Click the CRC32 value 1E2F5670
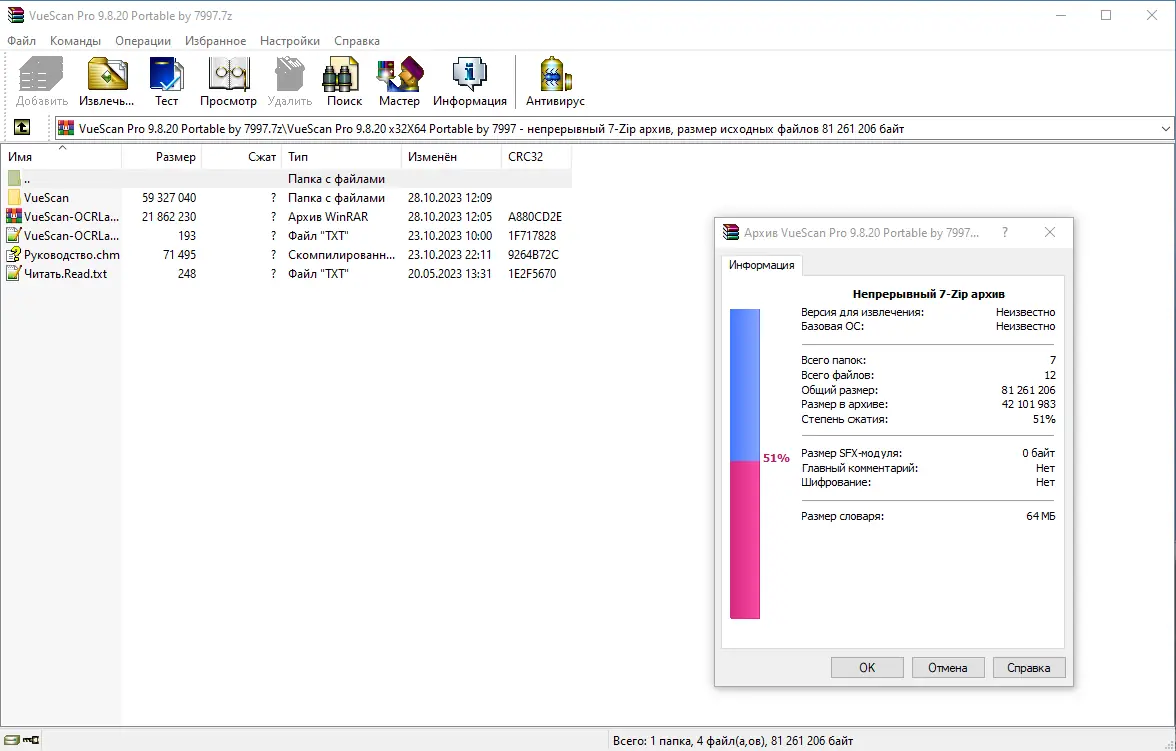The image size is (1176, 751). [x=532, y=274]
